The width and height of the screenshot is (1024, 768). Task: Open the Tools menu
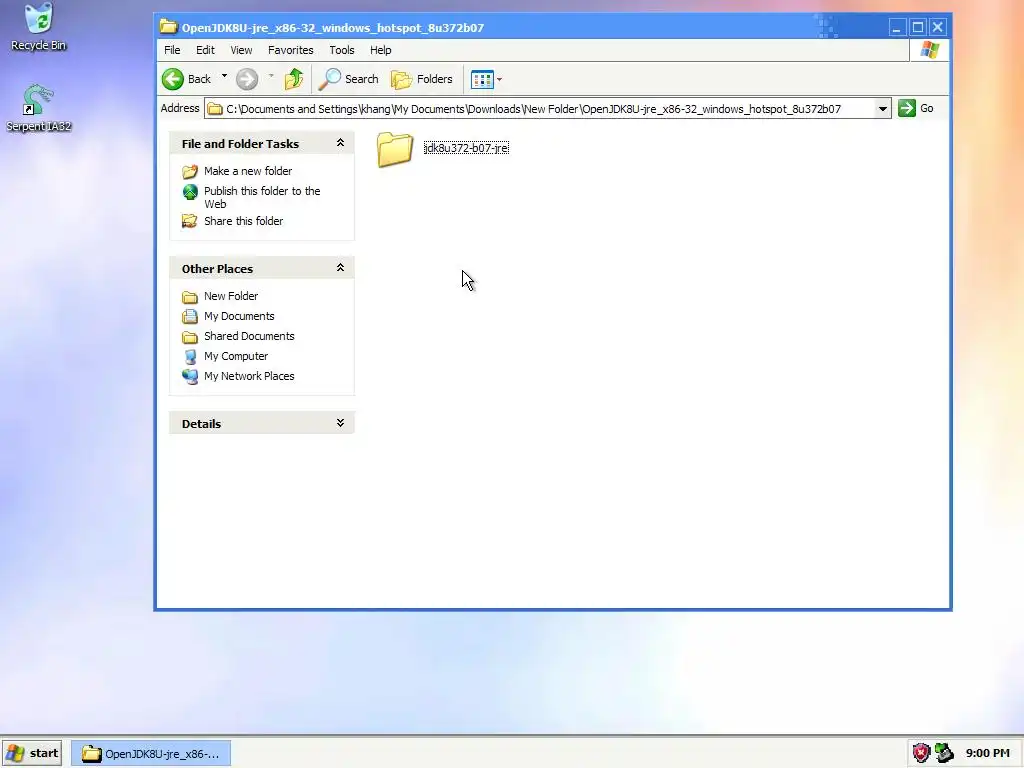342,50
